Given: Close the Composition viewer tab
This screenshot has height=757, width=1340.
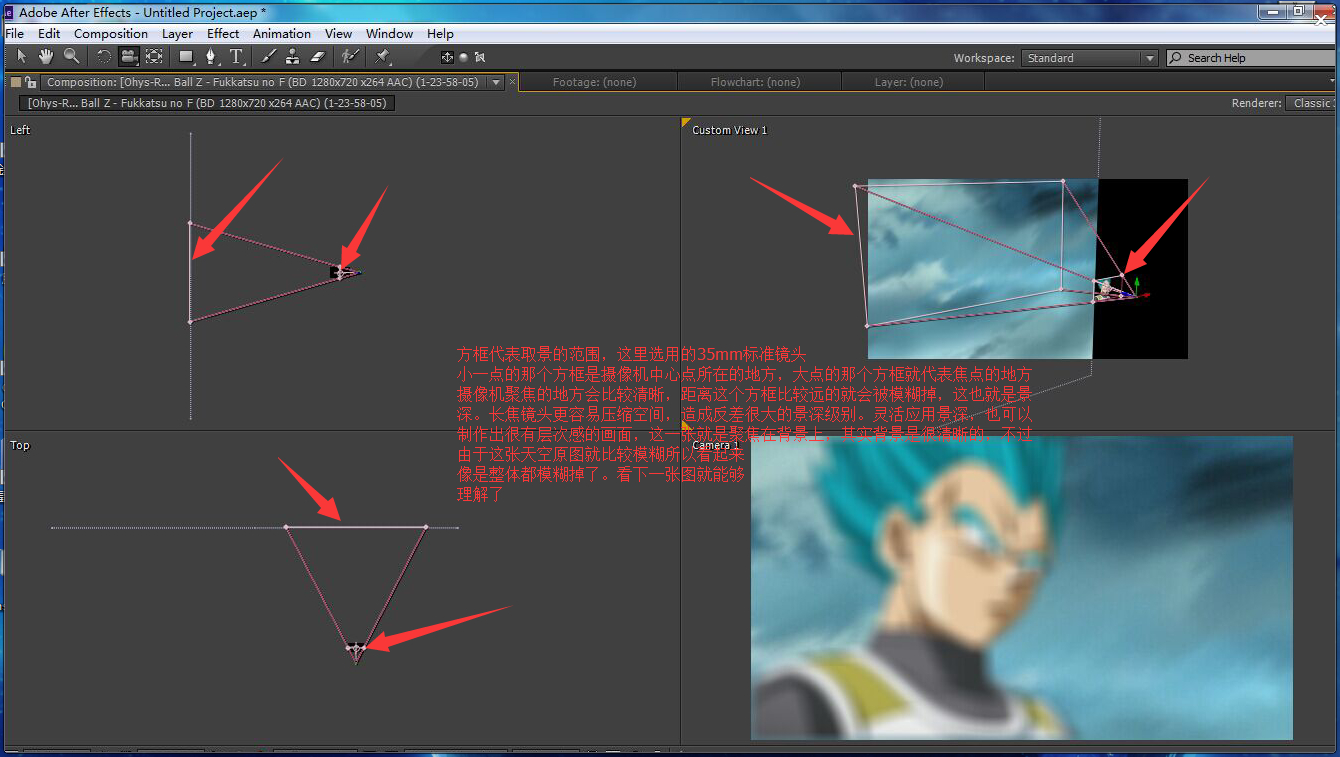Looking at the screenshot, I should (x=513, y=82).
